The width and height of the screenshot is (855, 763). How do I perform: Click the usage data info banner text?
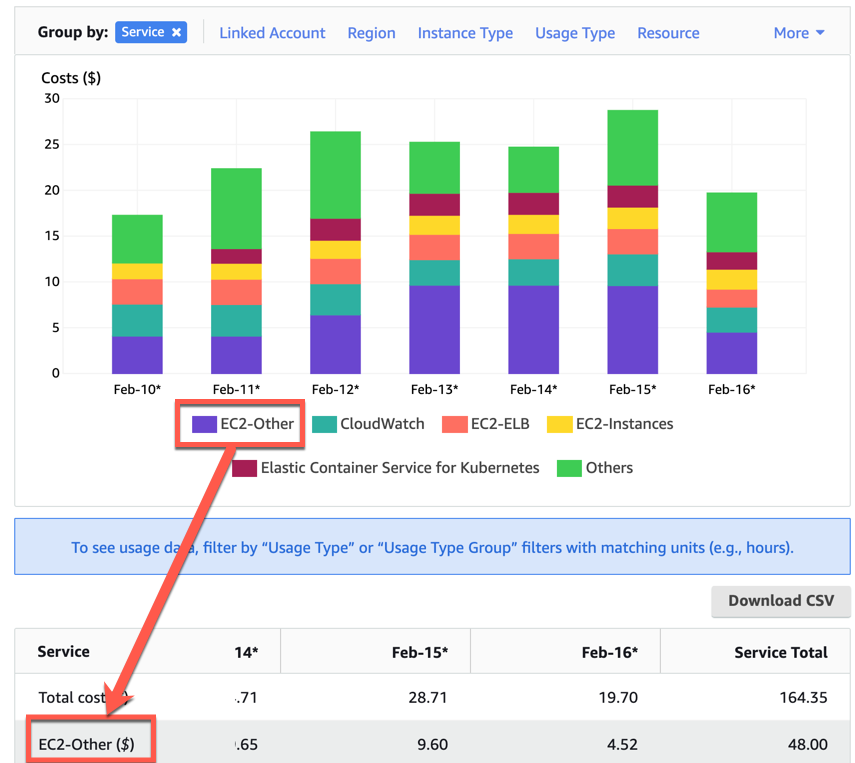pos(432,548)
